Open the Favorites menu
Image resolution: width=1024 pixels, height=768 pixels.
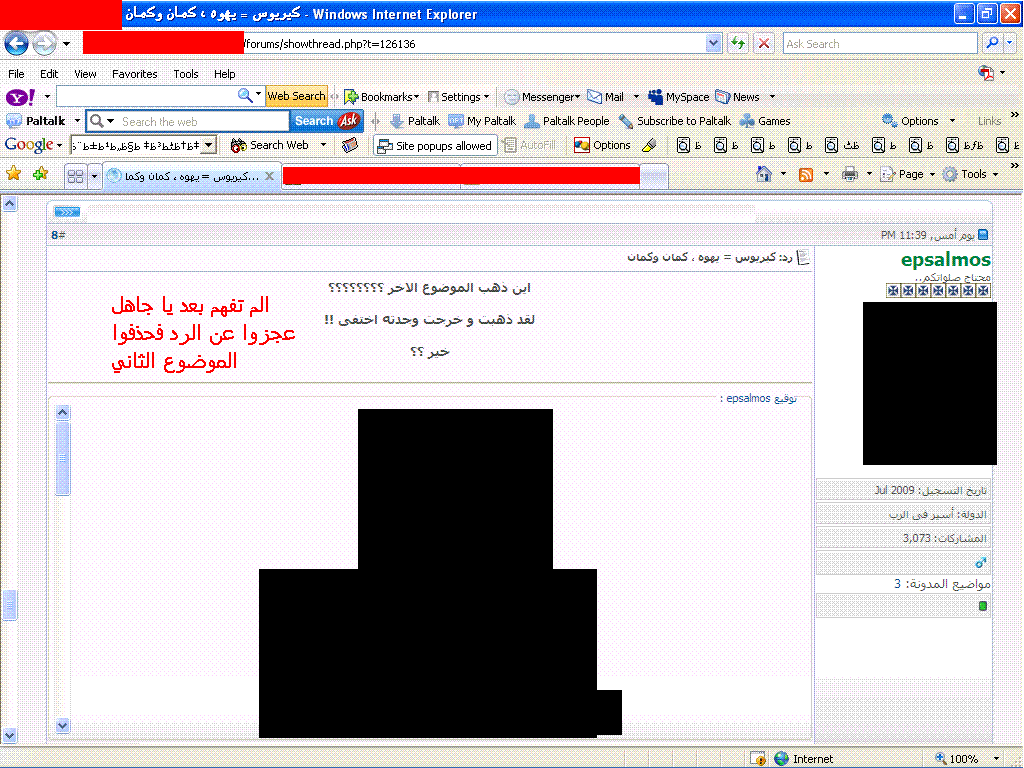coord(134,74)
